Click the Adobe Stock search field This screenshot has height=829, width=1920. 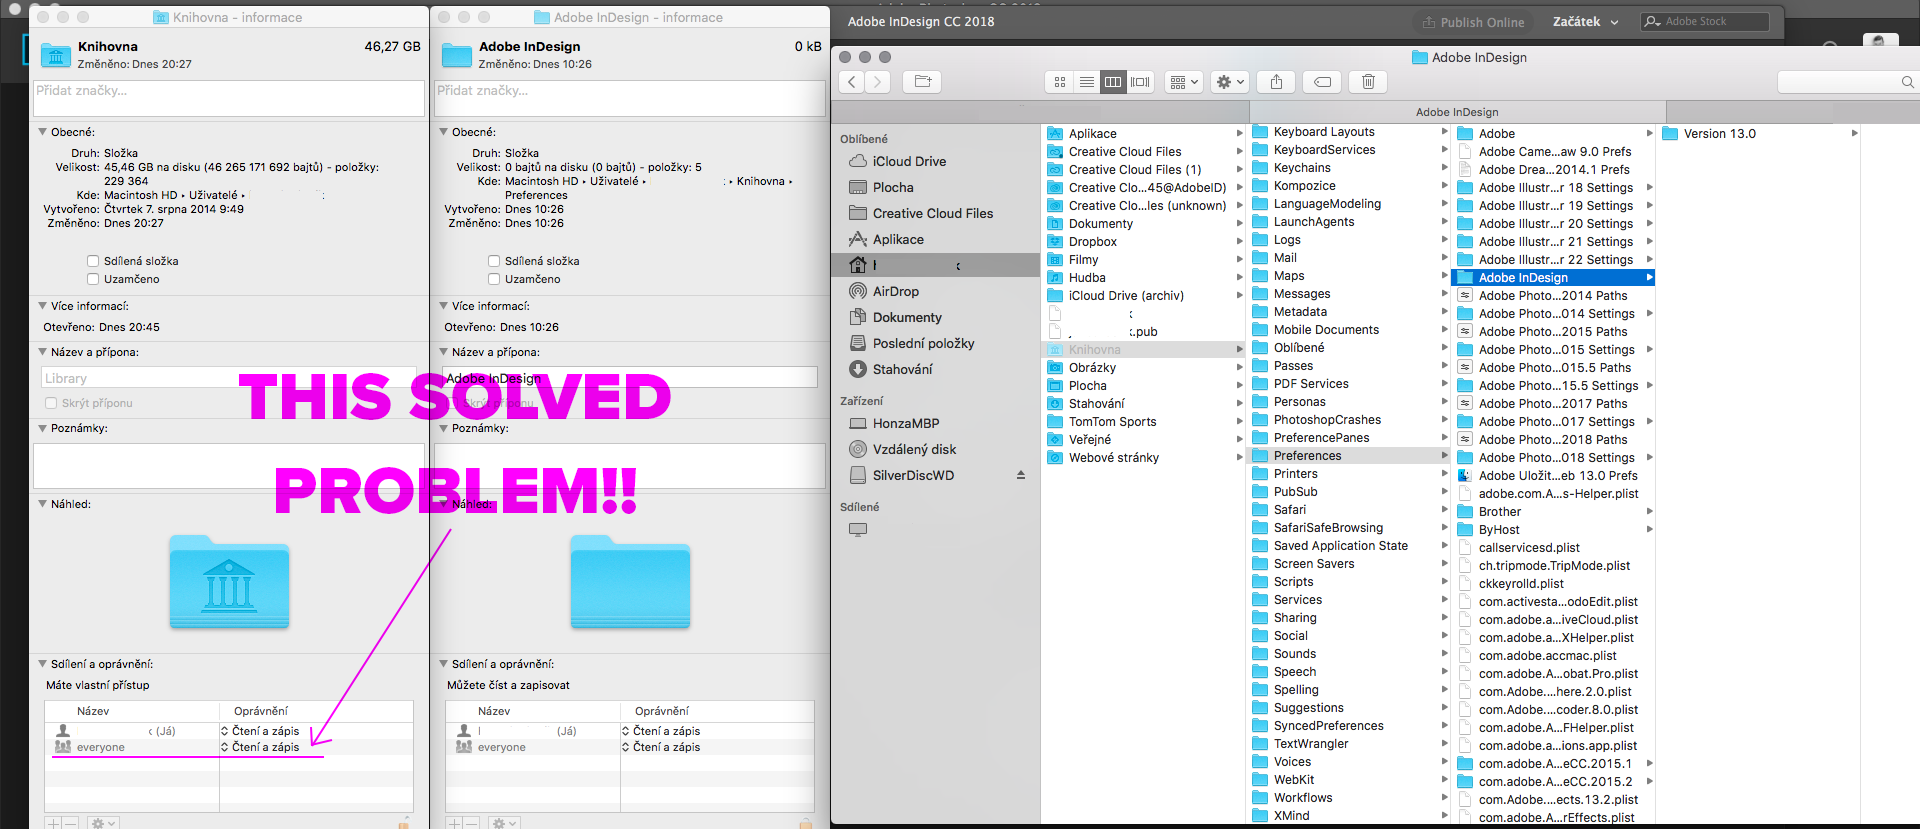pyautogui.click(x=1705, y=21)
